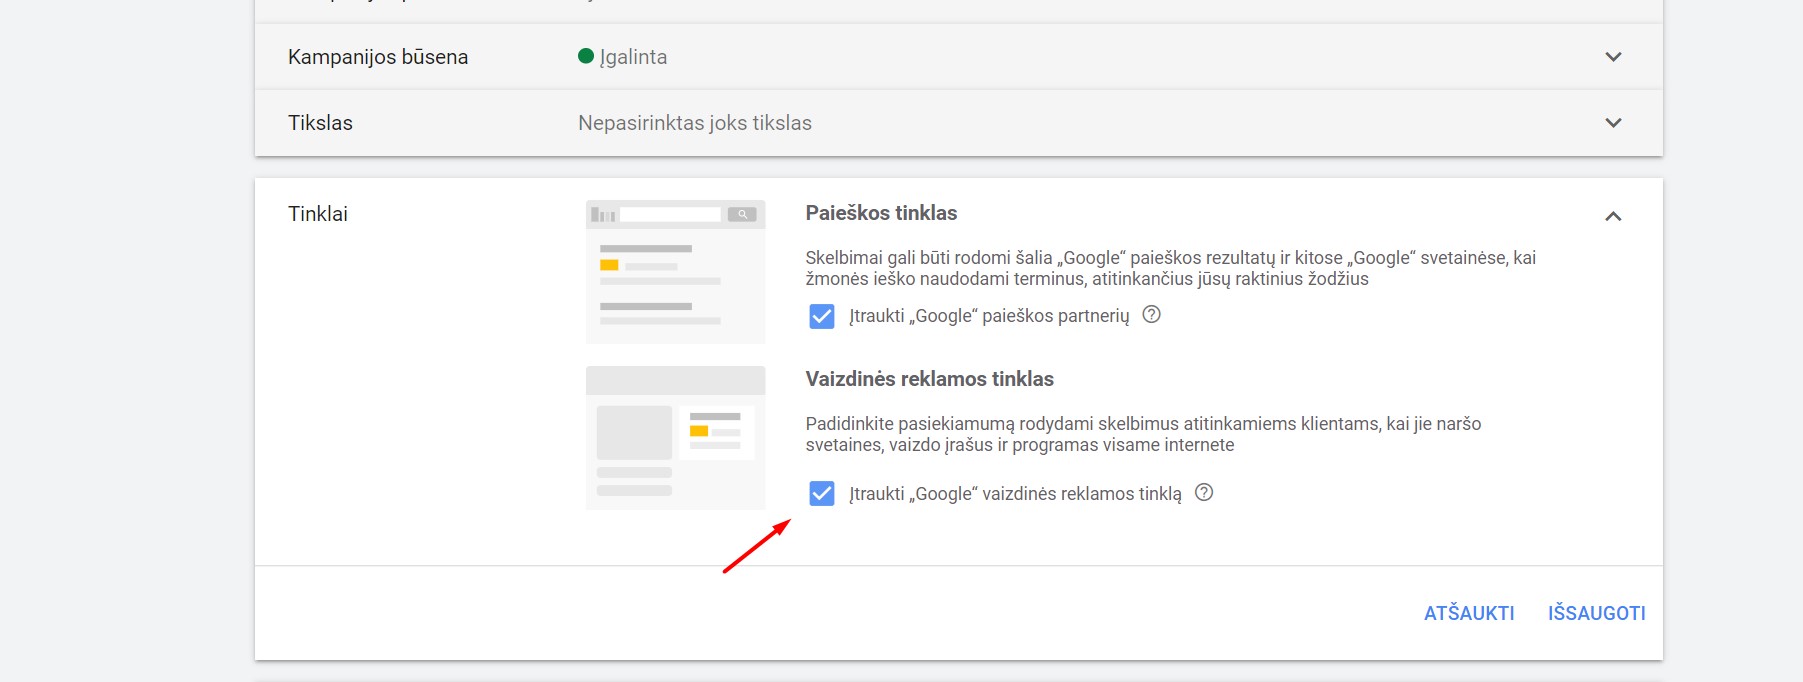Select the Paieškos tinklas illustration thumbnail
Image resolution: width=1803 pixels, height=682 pixels.
[676, 272]
